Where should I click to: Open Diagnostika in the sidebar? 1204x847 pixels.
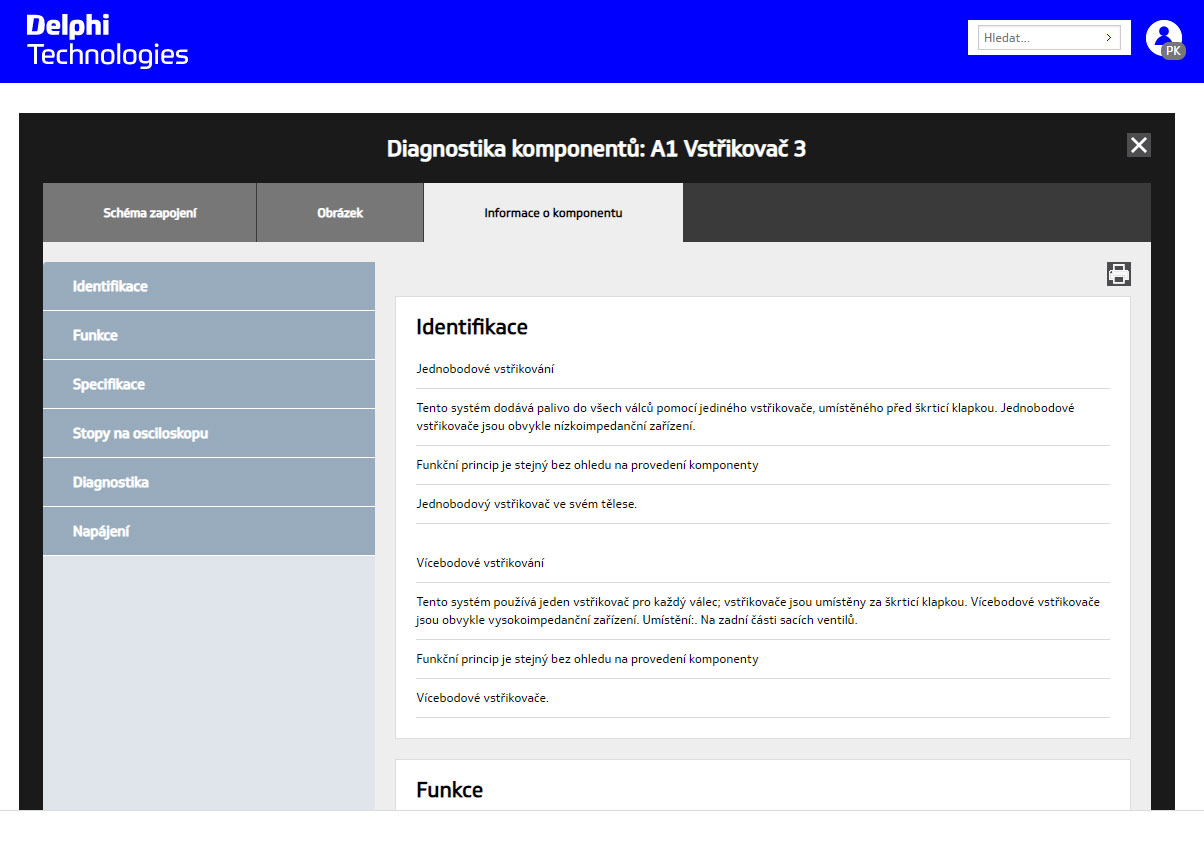pyautogui.click(x=209, y=482)
